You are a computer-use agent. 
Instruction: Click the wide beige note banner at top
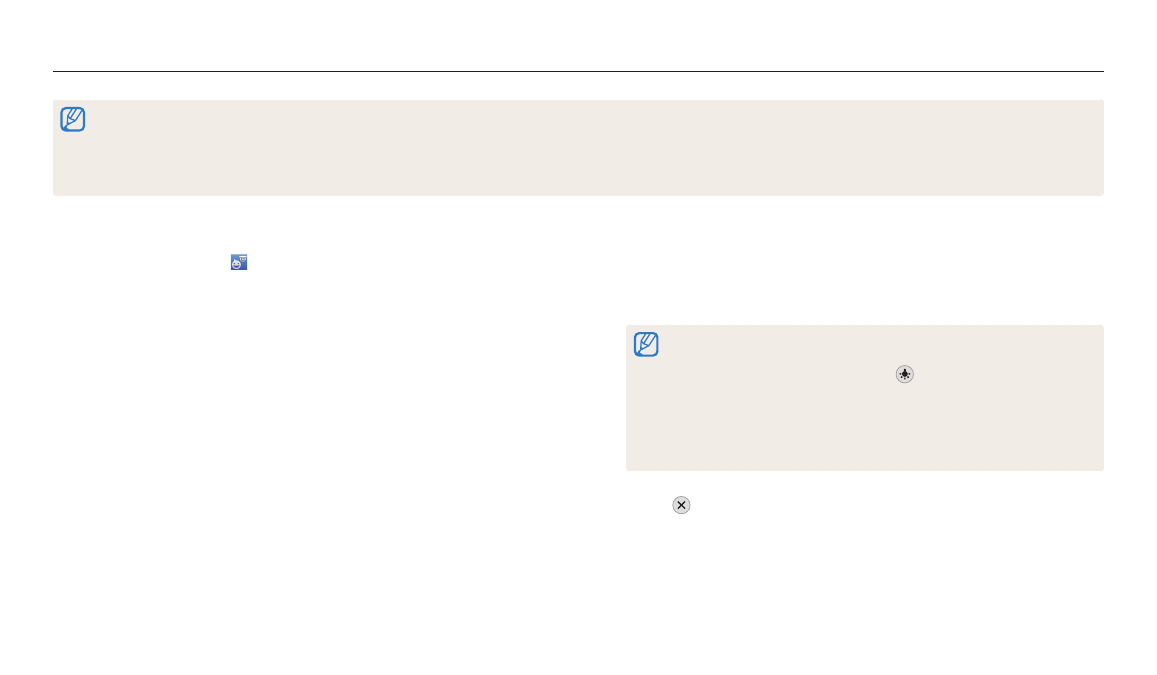click(x=578, y=148)
